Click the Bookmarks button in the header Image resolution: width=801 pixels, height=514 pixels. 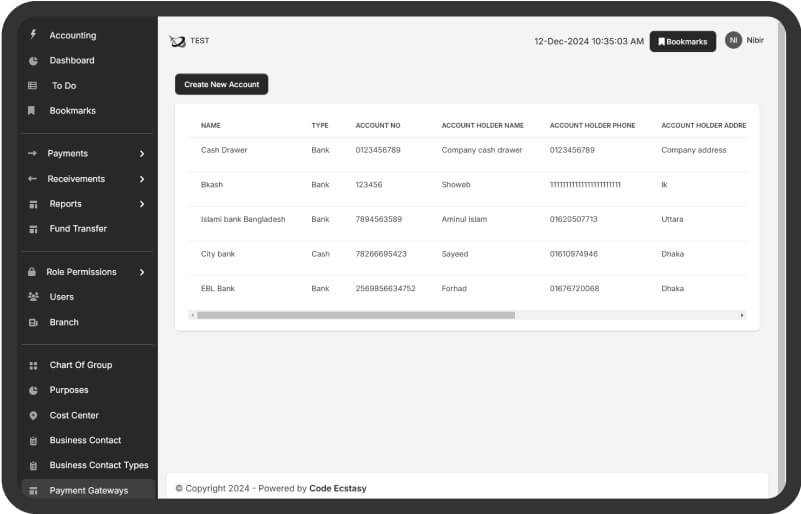click(x=682, y=42)
